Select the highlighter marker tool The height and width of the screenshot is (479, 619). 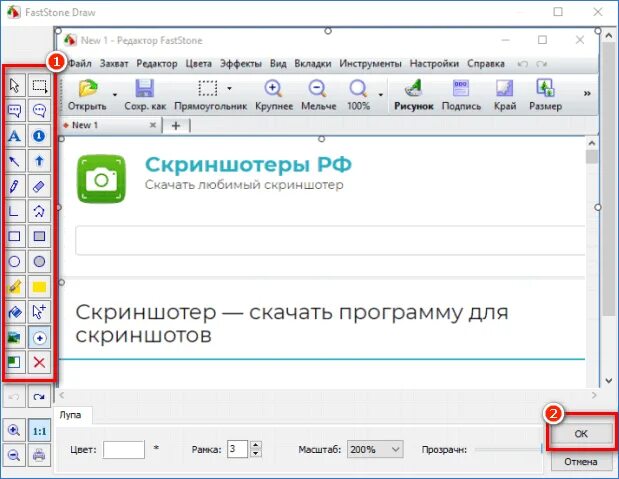(15, 287)
